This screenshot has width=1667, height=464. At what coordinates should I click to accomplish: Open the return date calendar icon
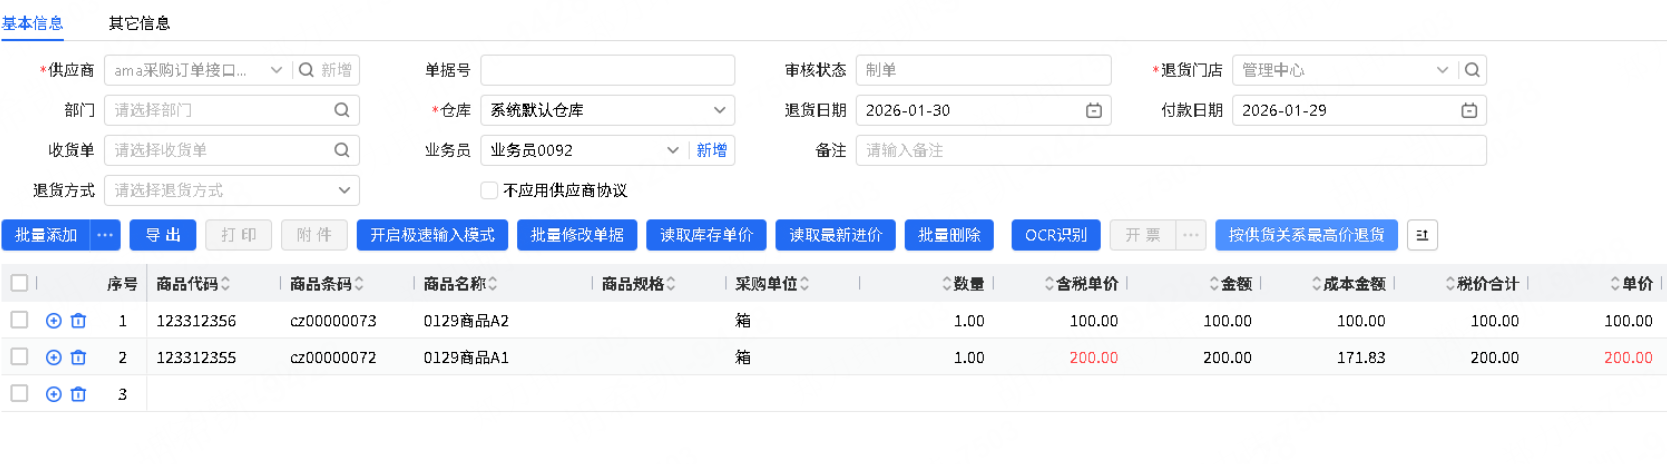click(x=1094, y=110)
